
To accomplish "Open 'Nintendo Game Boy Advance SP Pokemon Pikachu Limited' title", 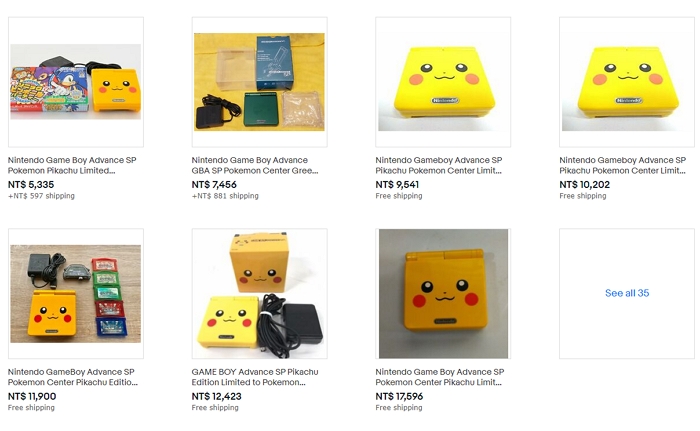I will click(x=72, y=165).
